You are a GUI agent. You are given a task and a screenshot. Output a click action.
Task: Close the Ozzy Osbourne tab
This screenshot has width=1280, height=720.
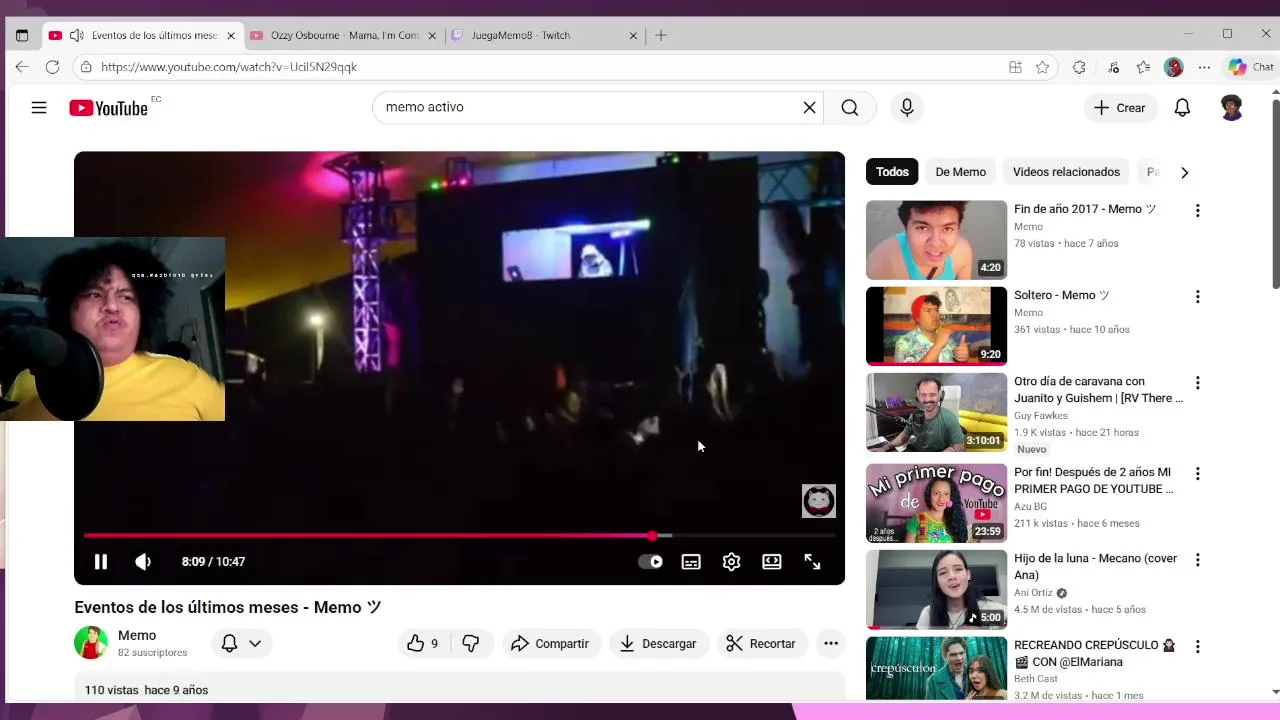(432, 35)
